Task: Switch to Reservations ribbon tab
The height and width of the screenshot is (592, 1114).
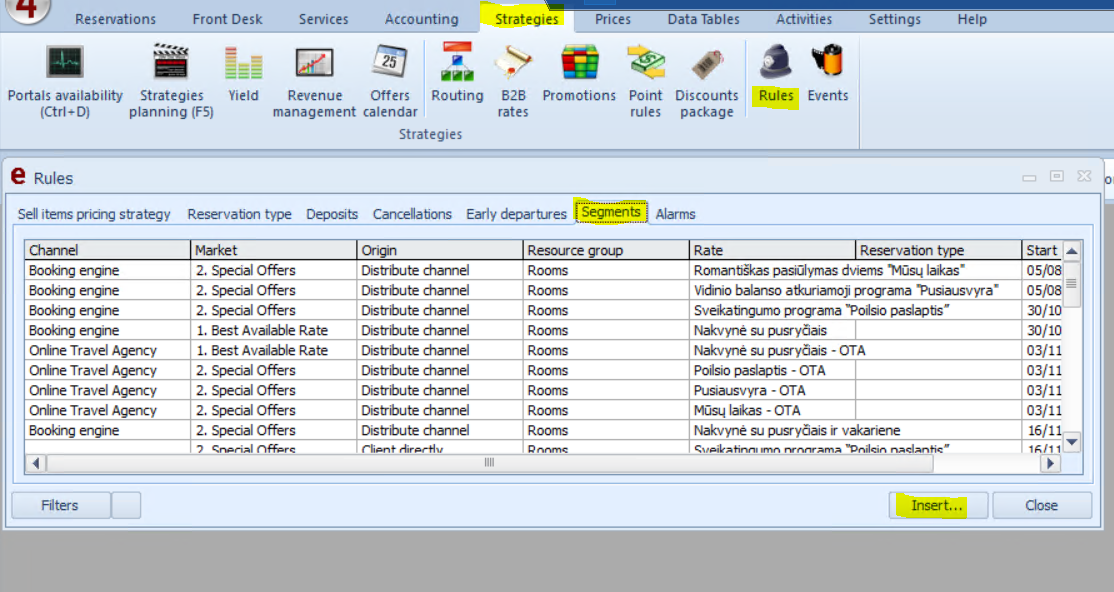Action: coord(115,19)
